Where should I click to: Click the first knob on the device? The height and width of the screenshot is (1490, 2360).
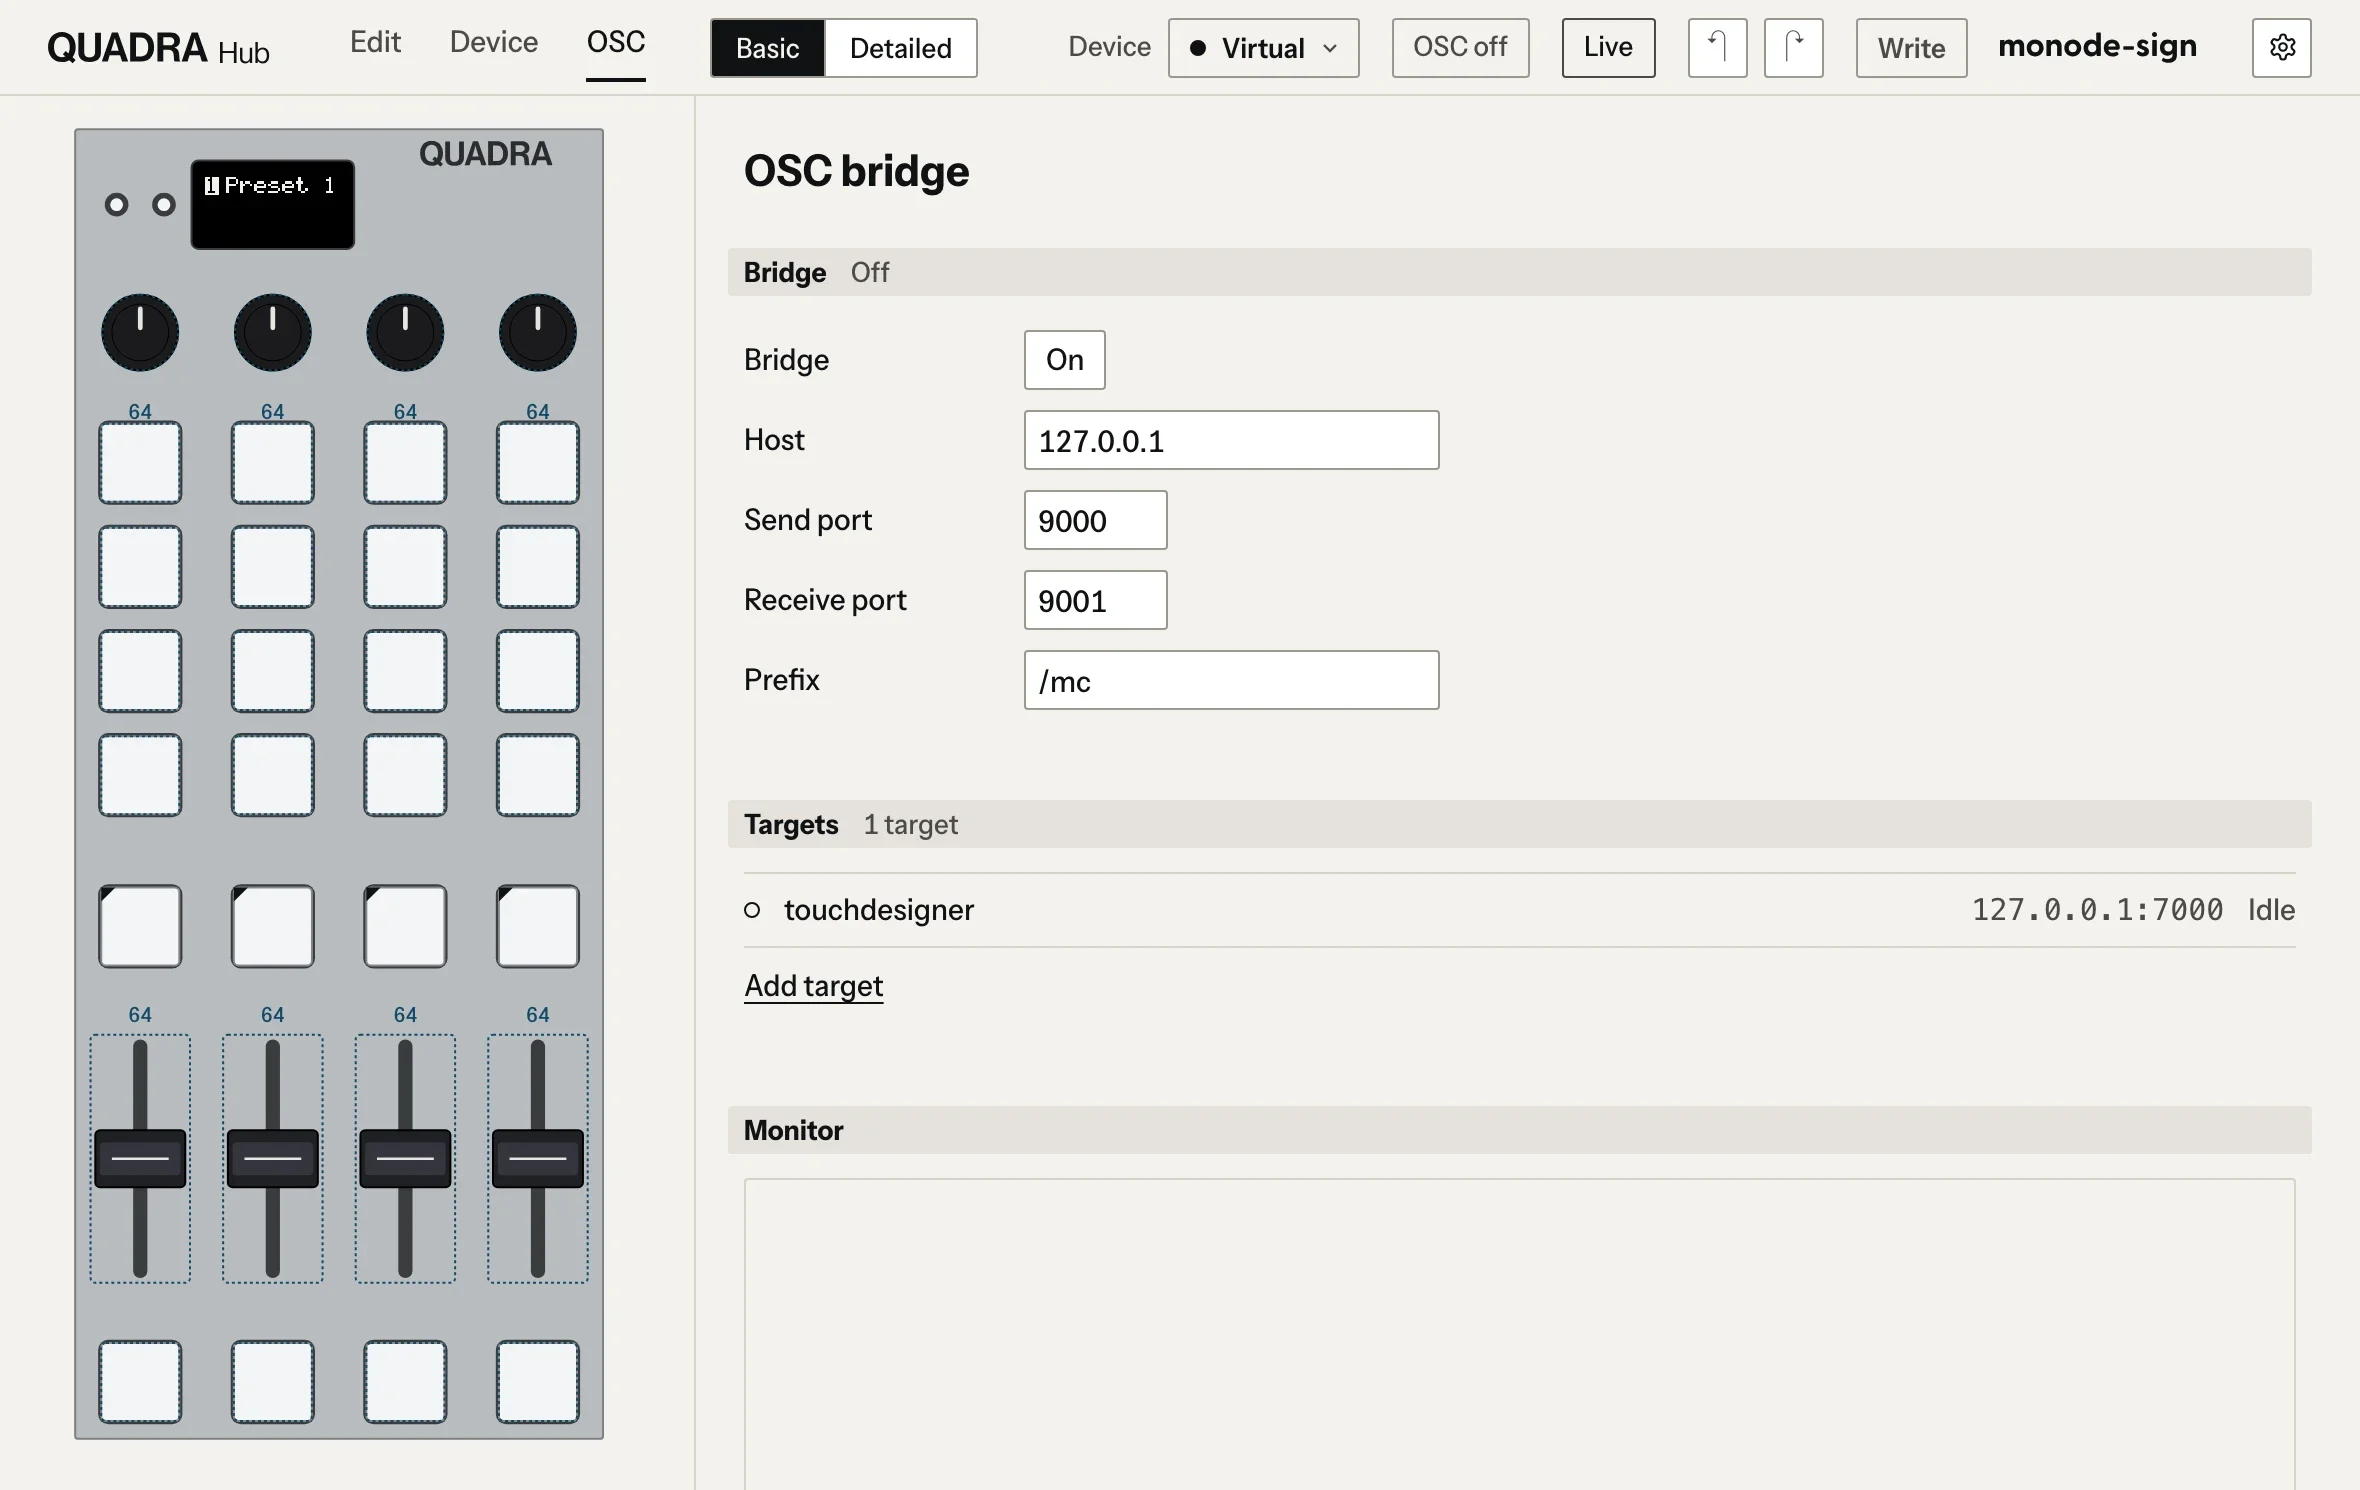140,332
